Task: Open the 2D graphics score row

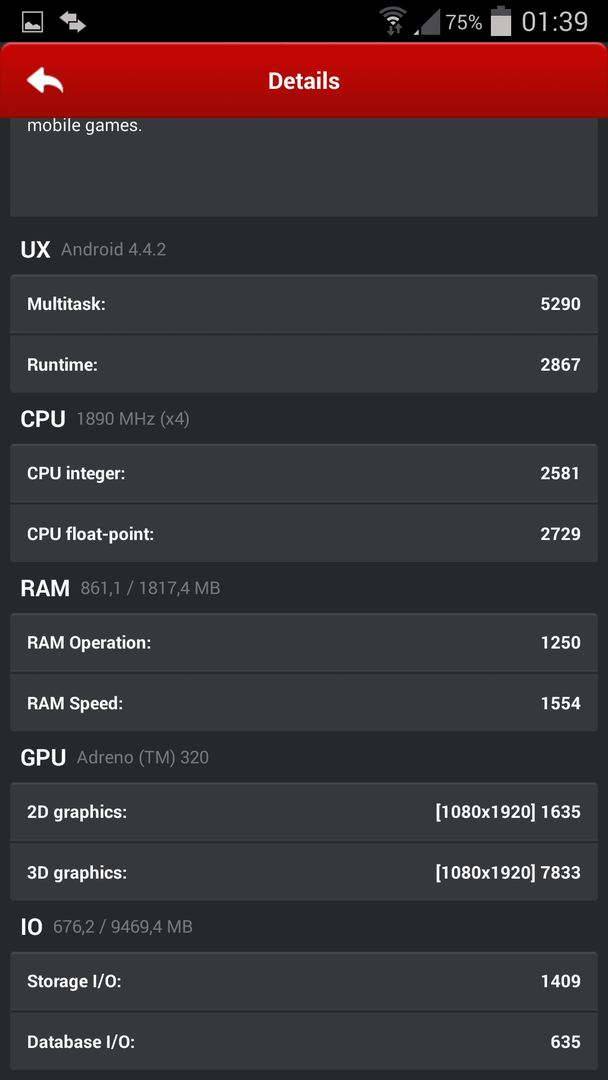Action: [304, 812]
